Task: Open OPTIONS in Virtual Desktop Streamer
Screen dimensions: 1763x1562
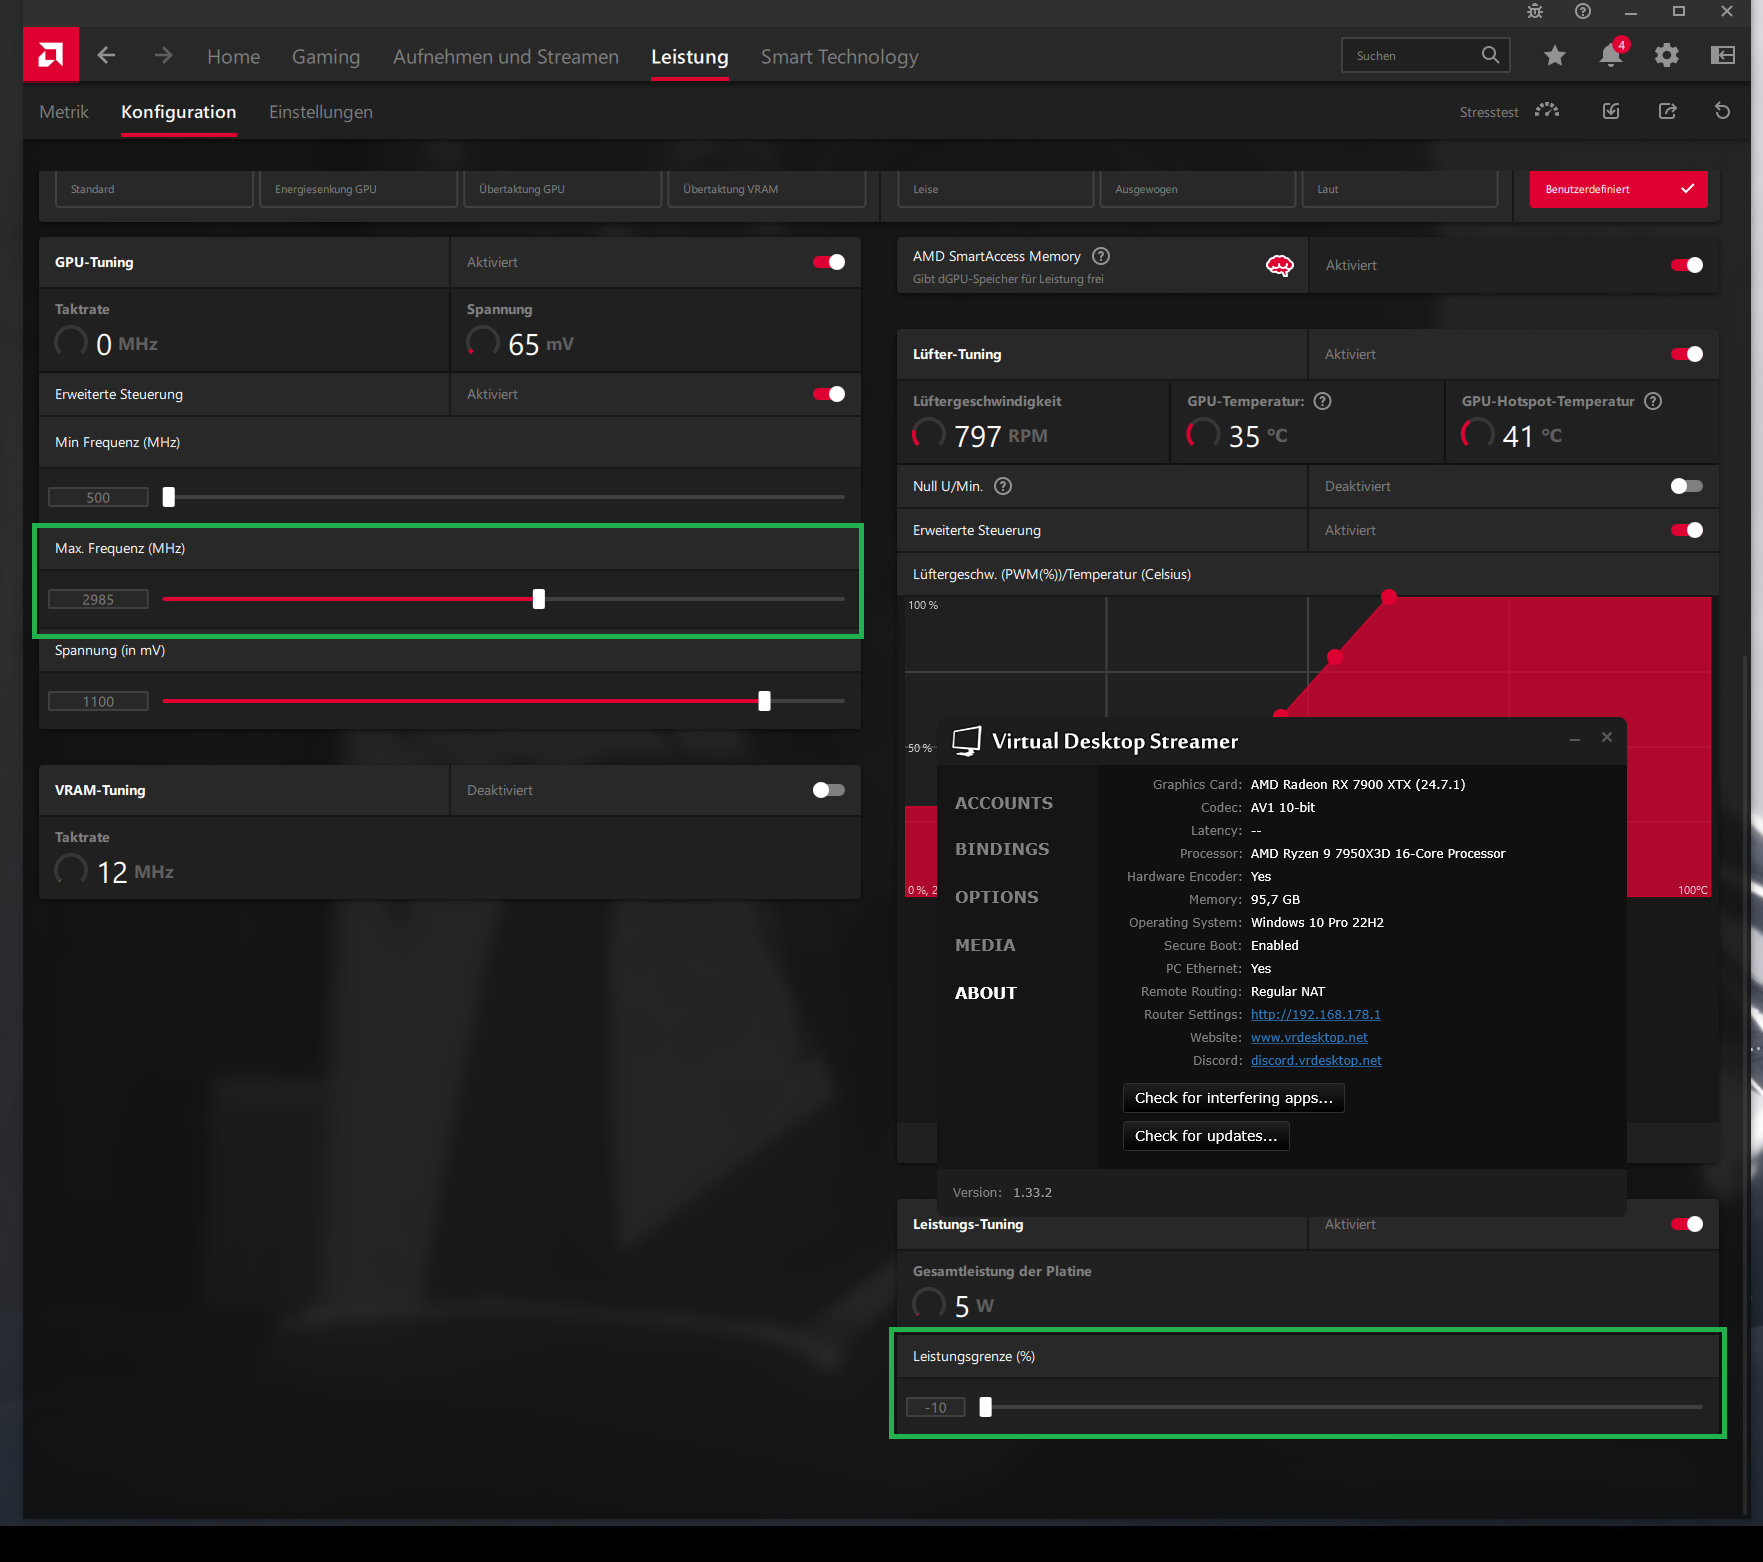Action: click(x=996, y=897)
